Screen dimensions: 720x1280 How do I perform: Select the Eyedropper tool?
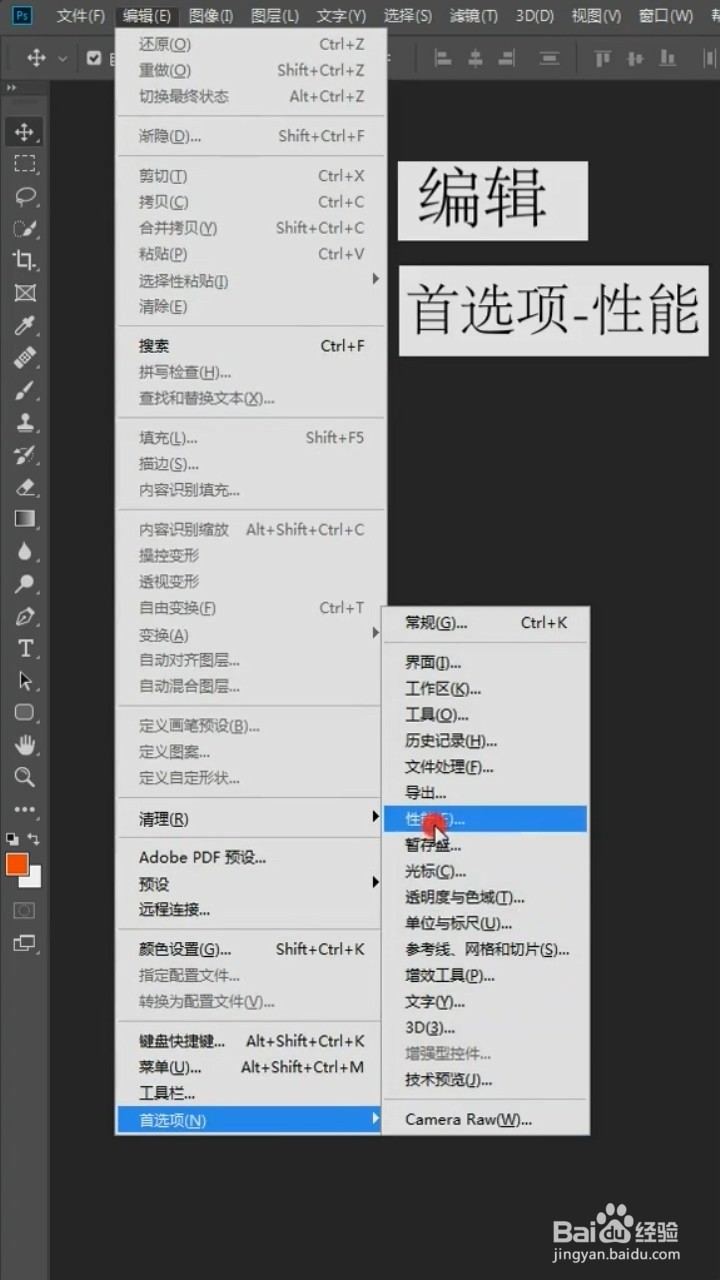point(25,325)
